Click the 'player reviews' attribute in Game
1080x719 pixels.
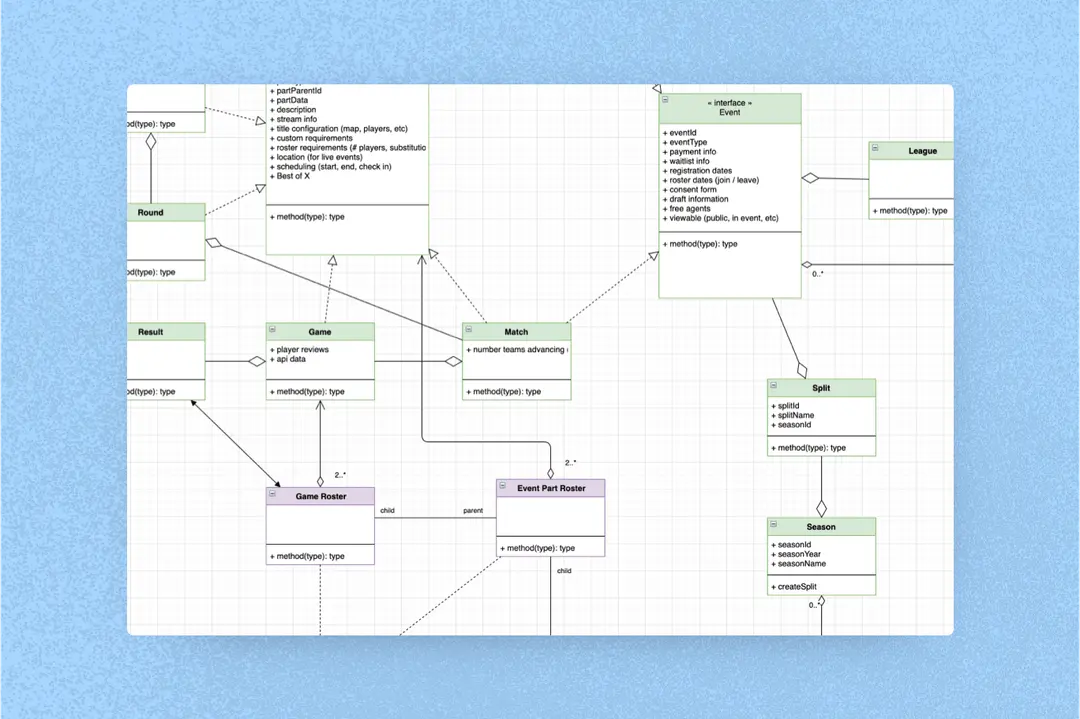click(x=300, y=350)
